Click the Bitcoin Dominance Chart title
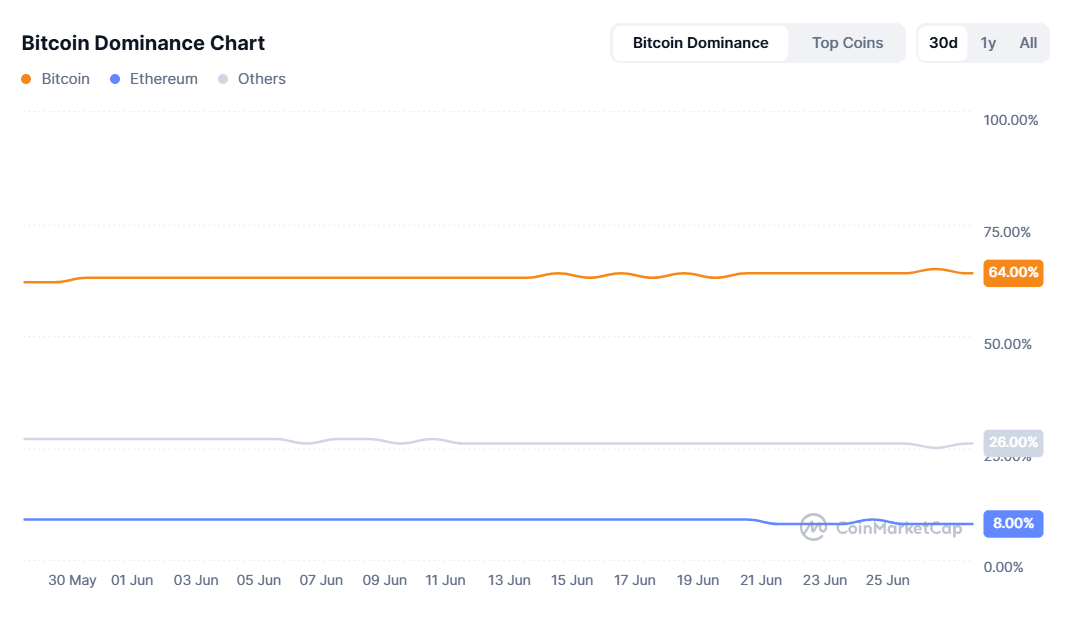The image size is (1071, 643). click(x=143, y=43)
